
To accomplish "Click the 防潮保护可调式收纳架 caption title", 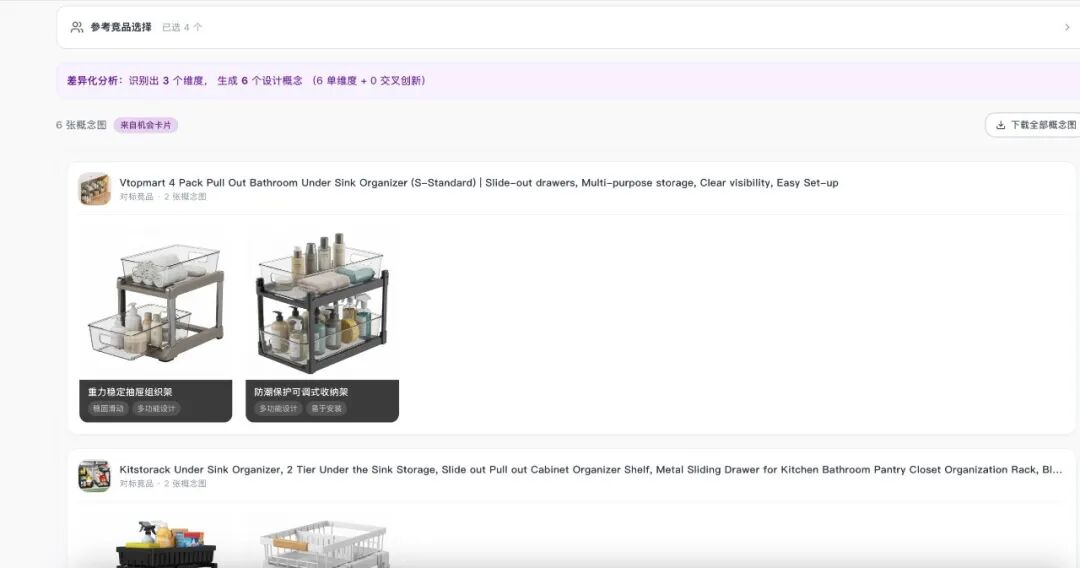I will coord(301,392).
